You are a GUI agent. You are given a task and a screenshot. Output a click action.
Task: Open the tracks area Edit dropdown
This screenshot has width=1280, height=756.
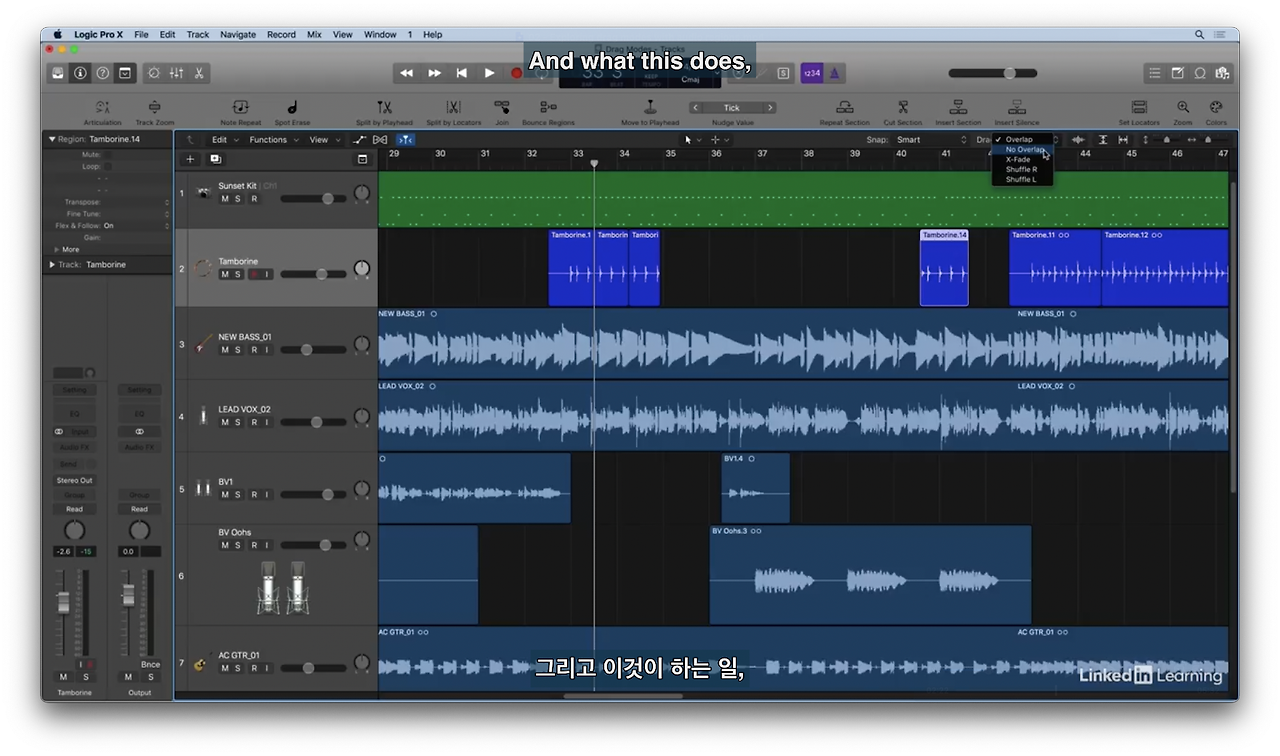coord(223,140)
